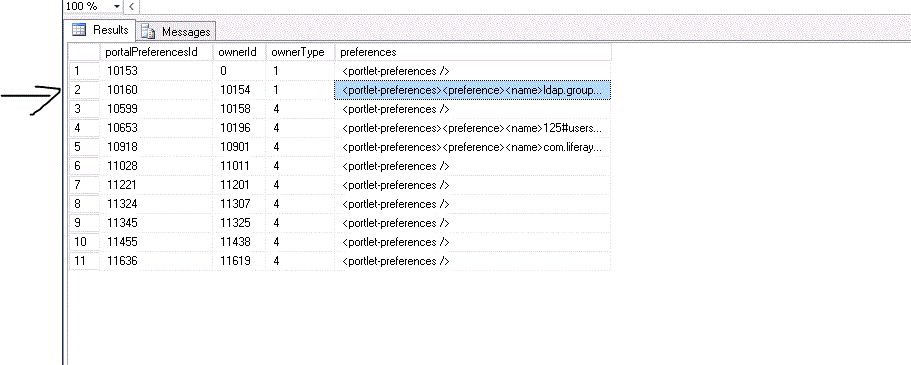Switch to the Results tab
Image resolution: width=911 pixels, height=365 pixels.
tap(101, 30)
